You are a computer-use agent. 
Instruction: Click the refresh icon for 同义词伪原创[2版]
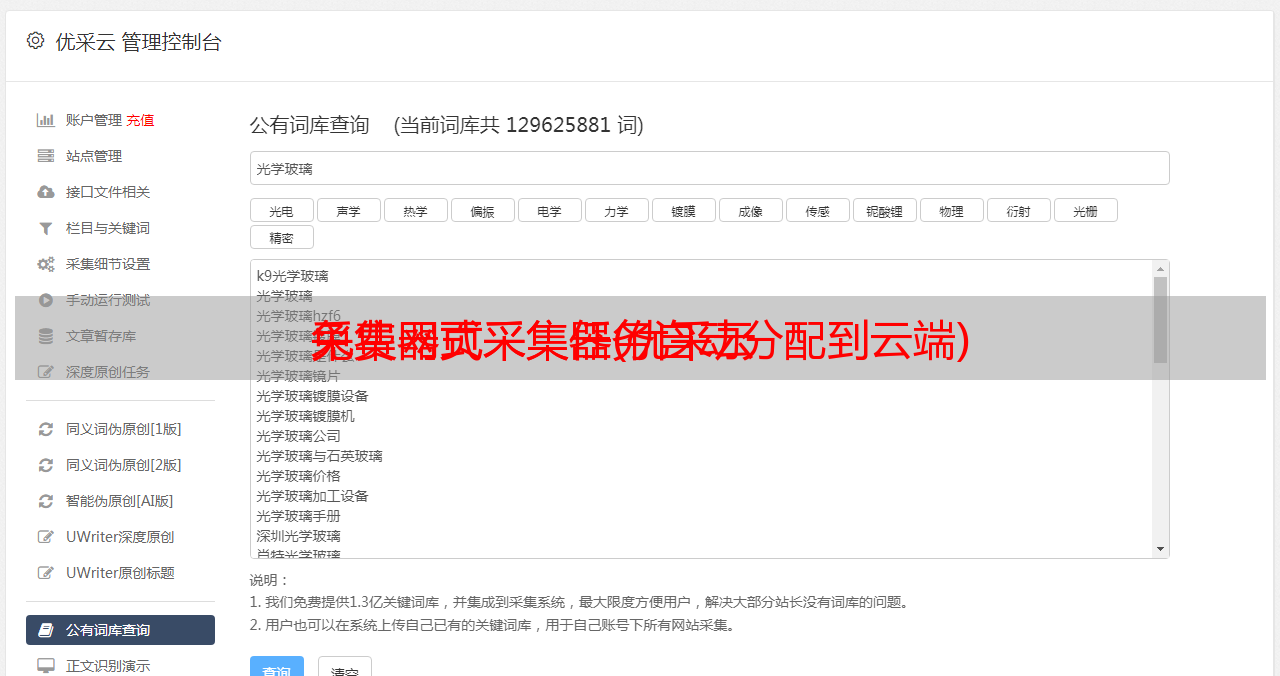(45, 465)
